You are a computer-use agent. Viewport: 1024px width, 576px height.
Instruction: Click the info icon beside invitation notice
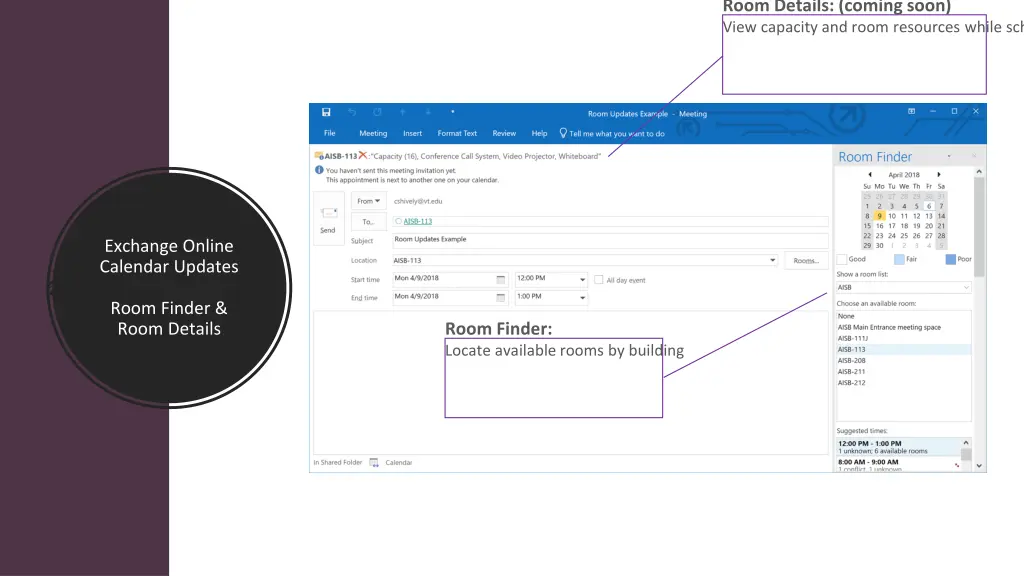click(x=319, y=170)
